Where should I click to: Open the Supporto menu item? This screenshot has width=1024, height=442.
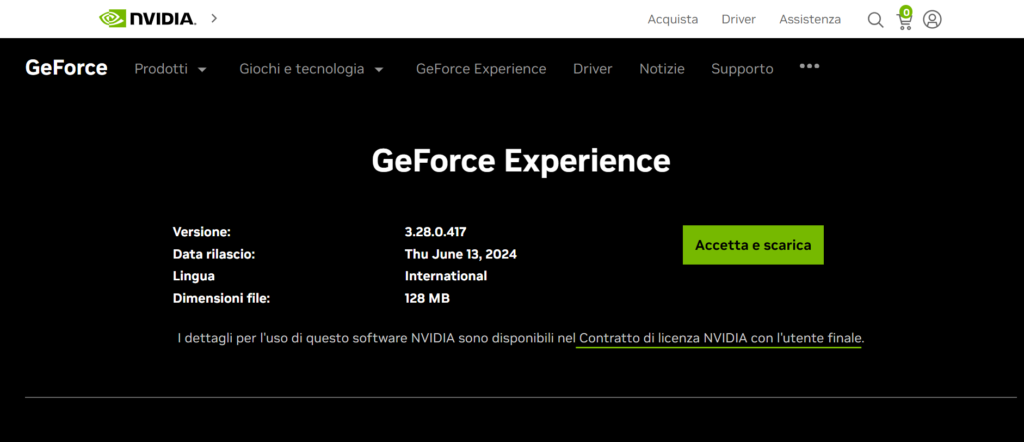pyautogui.click(x=742, y=69)
